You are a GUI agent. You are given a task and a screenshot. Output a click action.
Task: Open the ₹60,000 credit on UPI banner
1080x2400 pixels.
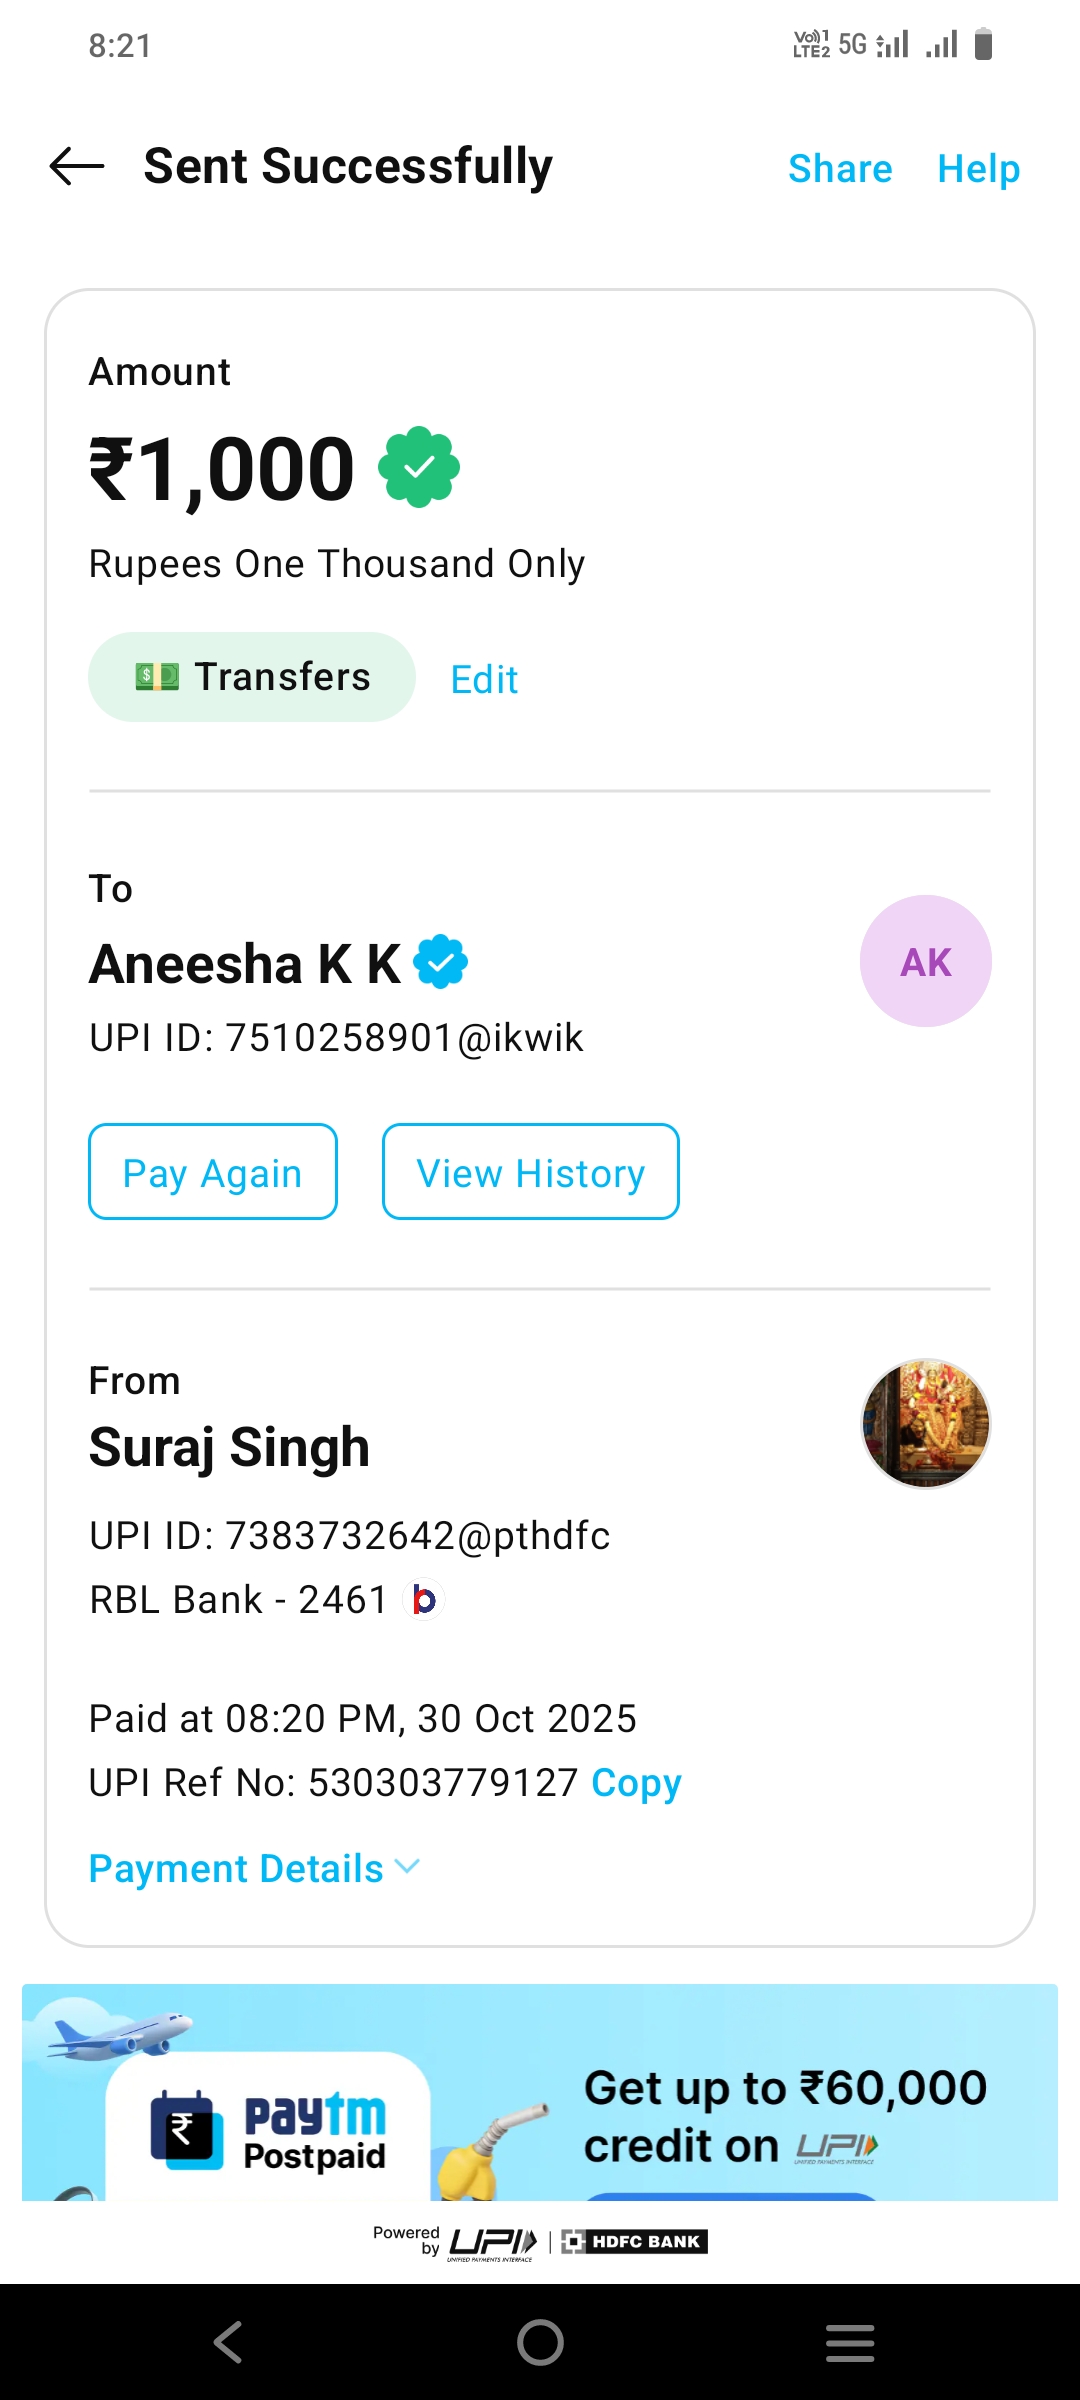784,2115
